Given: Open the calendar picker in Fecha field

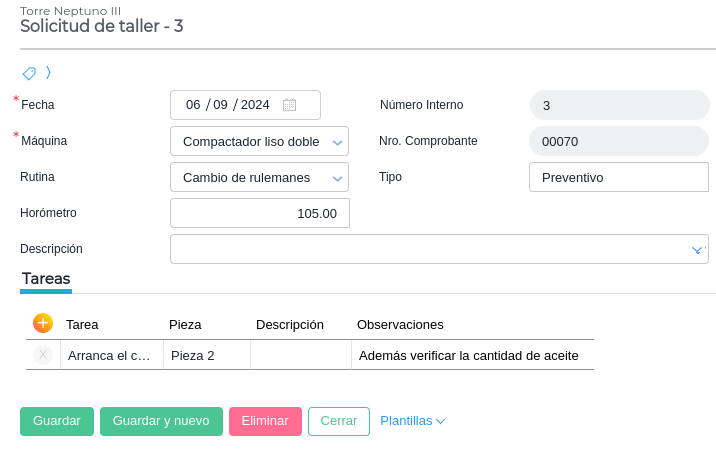Looking at the screenshot, I should [x=289, y=105].
